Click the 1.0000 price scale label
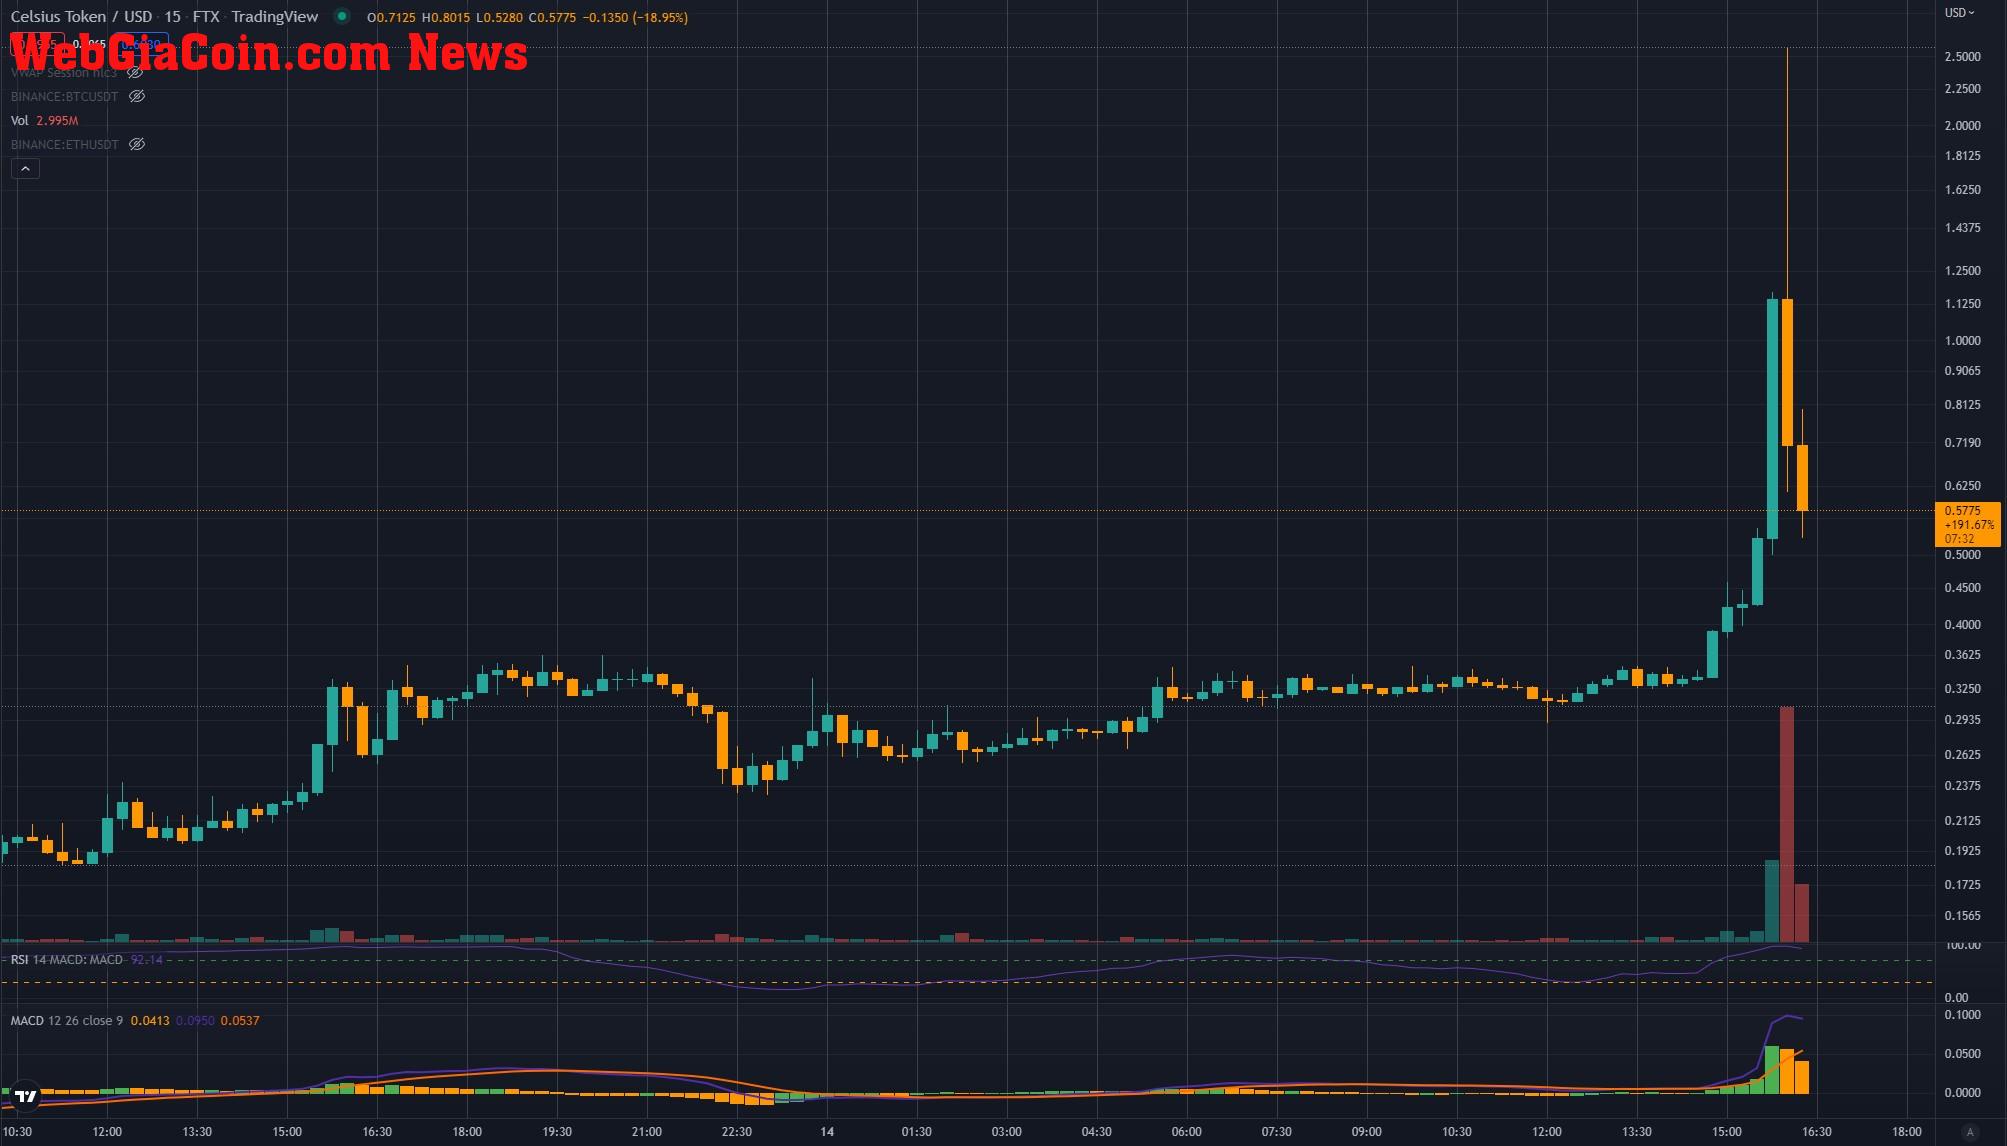 point(1962,340)
